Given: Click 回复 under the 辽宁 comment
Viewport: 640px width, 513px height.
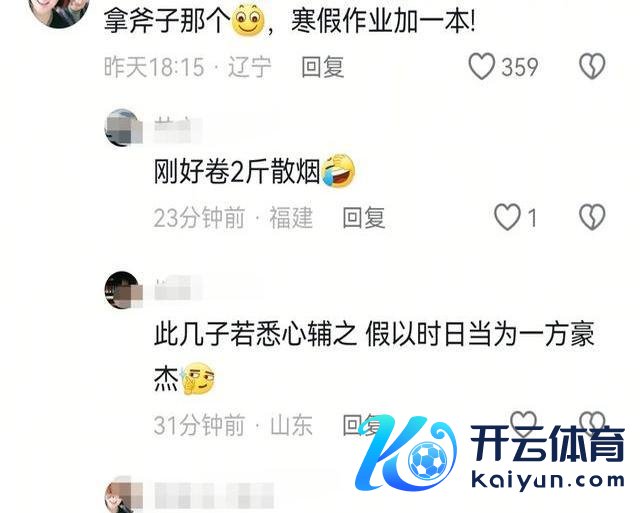Looking at the screenshot, I should click(322, 67).
